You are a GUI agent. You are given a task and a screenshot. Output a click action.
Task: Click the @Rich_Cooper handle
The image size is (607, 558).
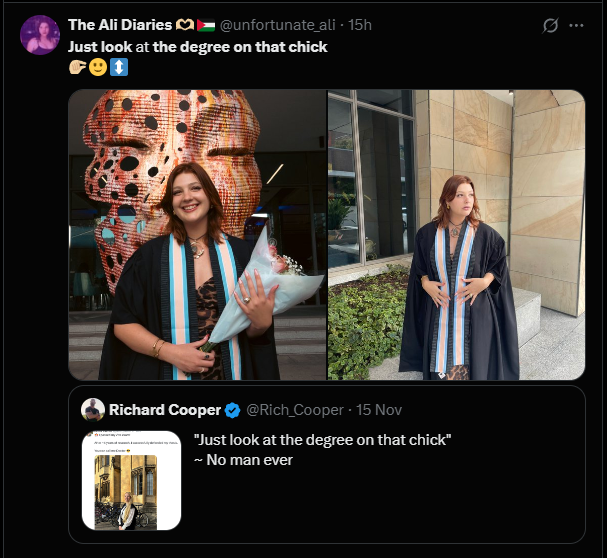pyautogui.click(x=294, y=410)
